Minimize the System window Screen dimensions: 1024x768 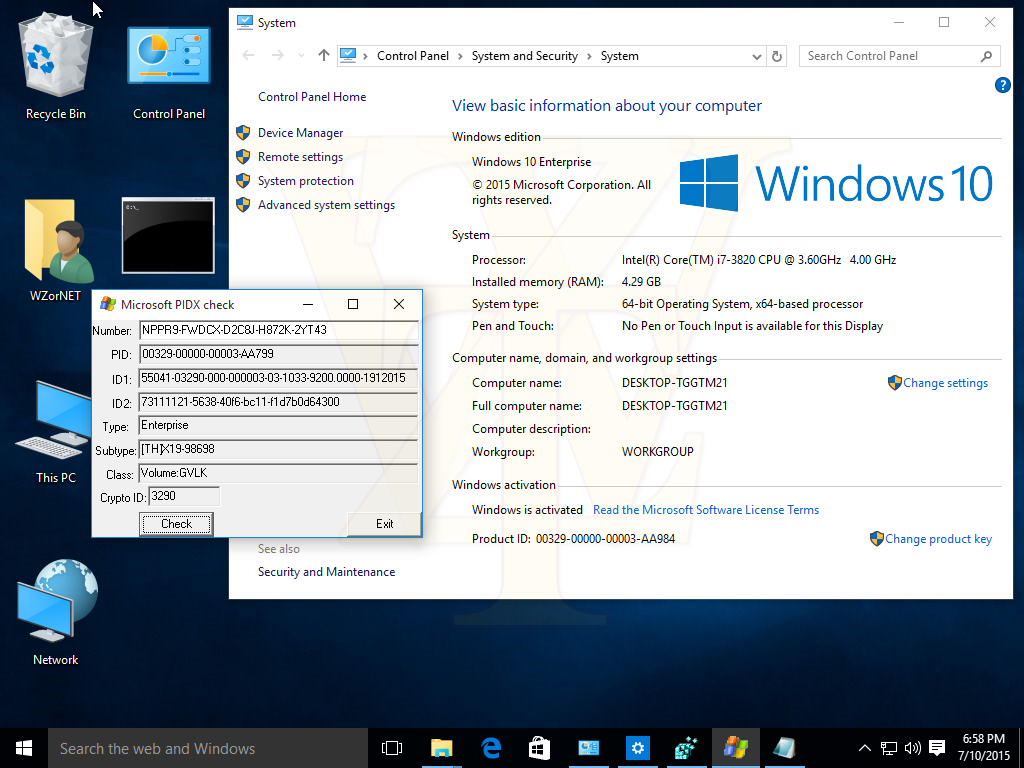[899, 22]
